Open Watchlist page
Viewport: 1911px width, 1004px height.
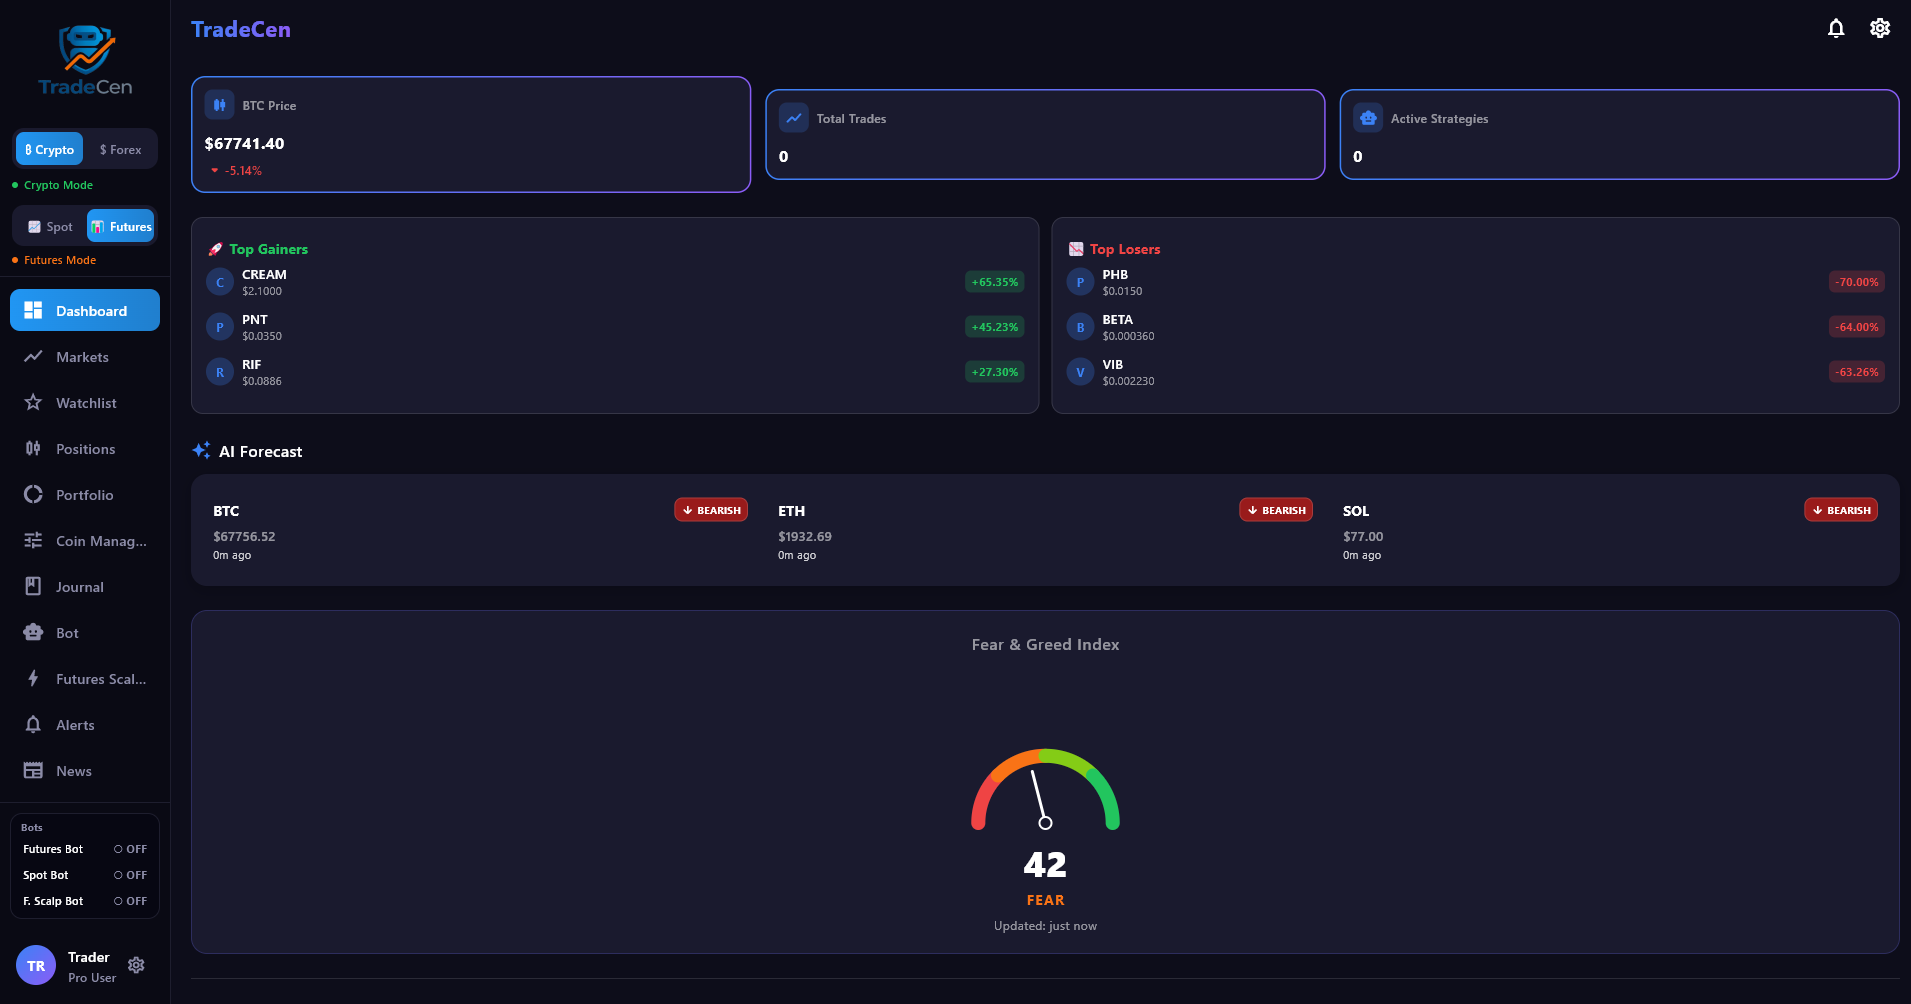85,402
